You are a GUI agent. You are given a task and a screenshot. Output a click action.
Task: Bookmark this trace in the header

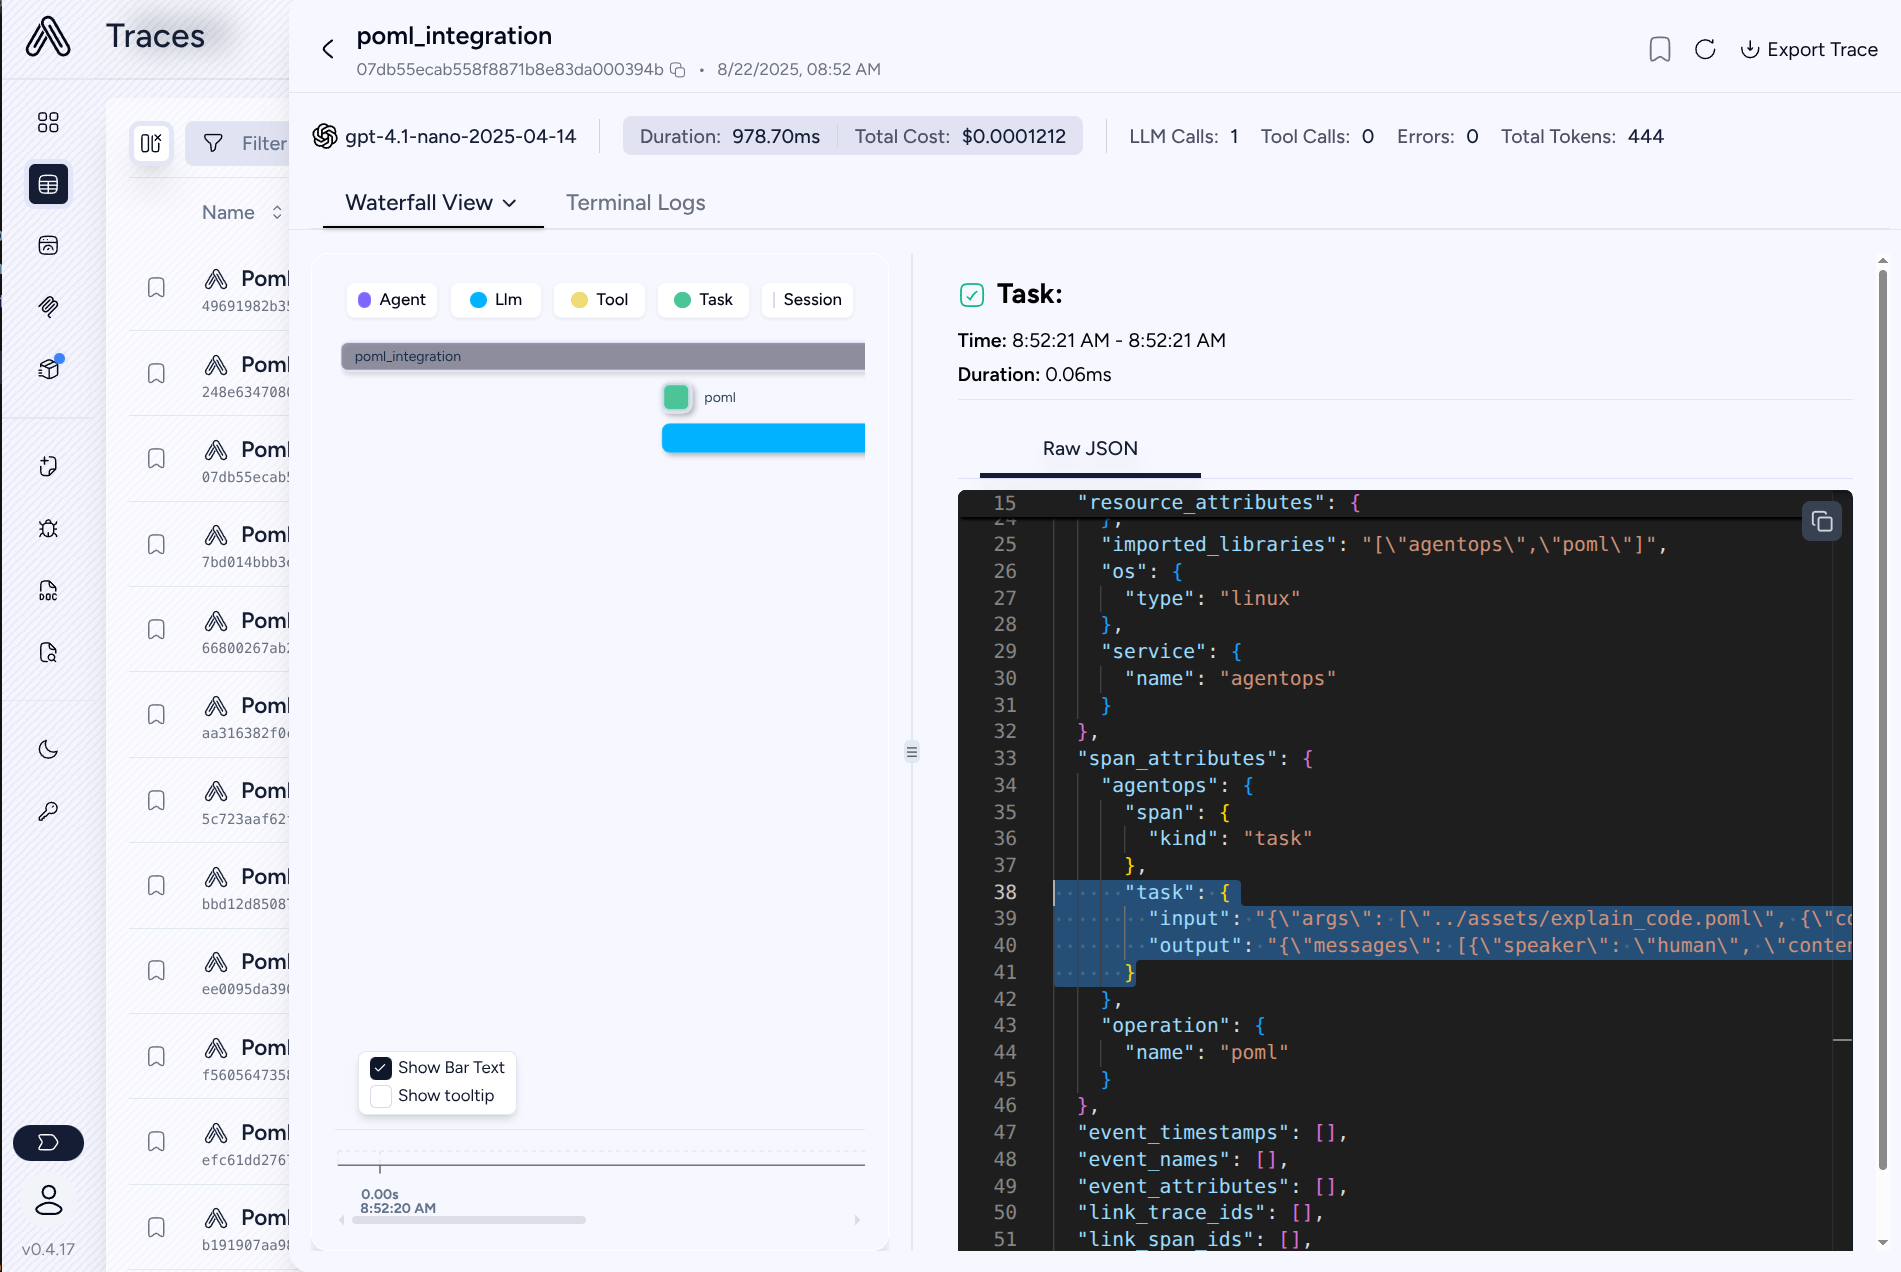pyautogui.click(x=1660, y=49)
